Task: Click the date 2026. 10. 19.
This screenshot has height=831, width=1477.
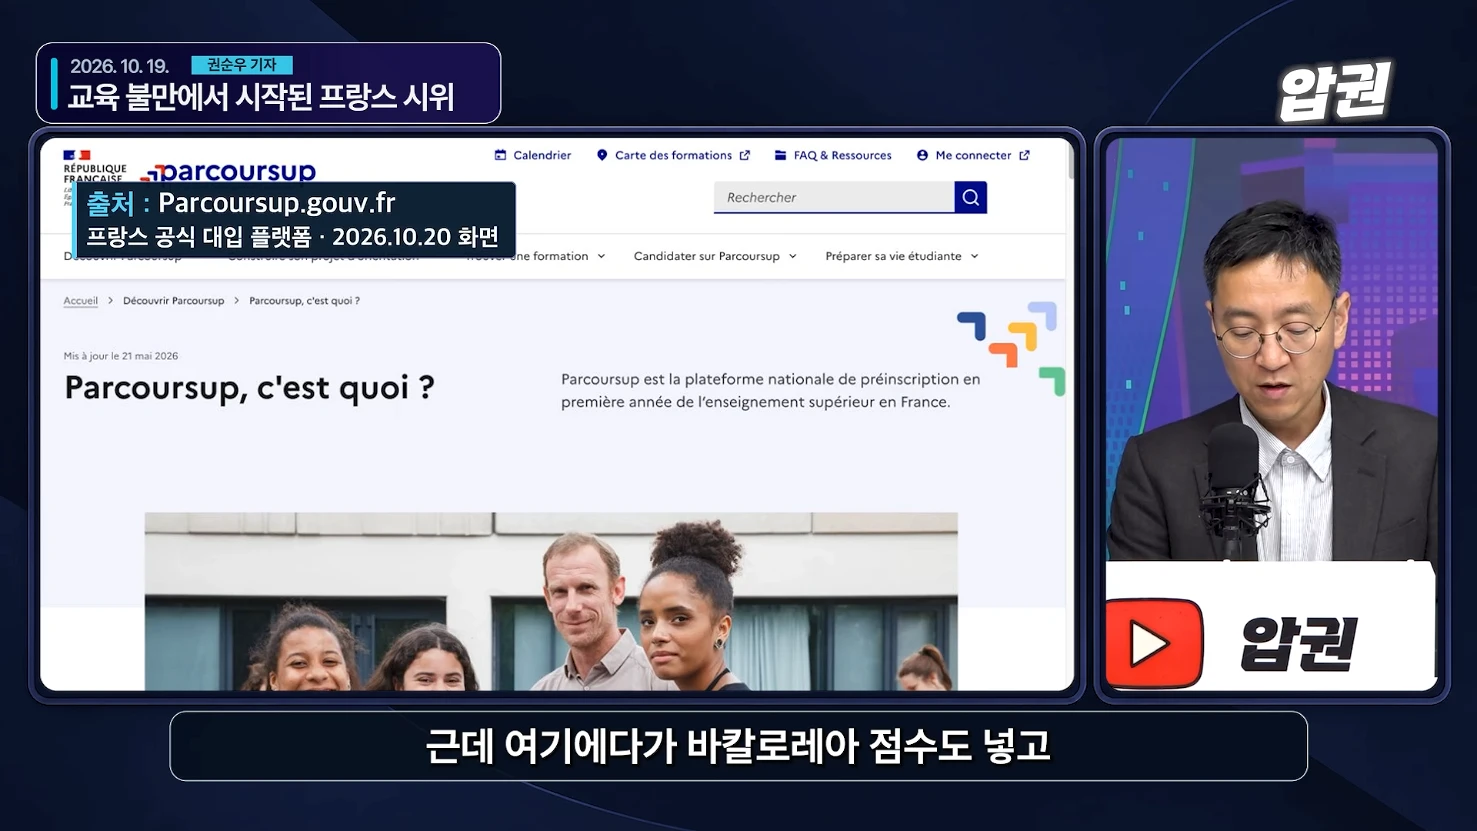Action: [119, 66]
